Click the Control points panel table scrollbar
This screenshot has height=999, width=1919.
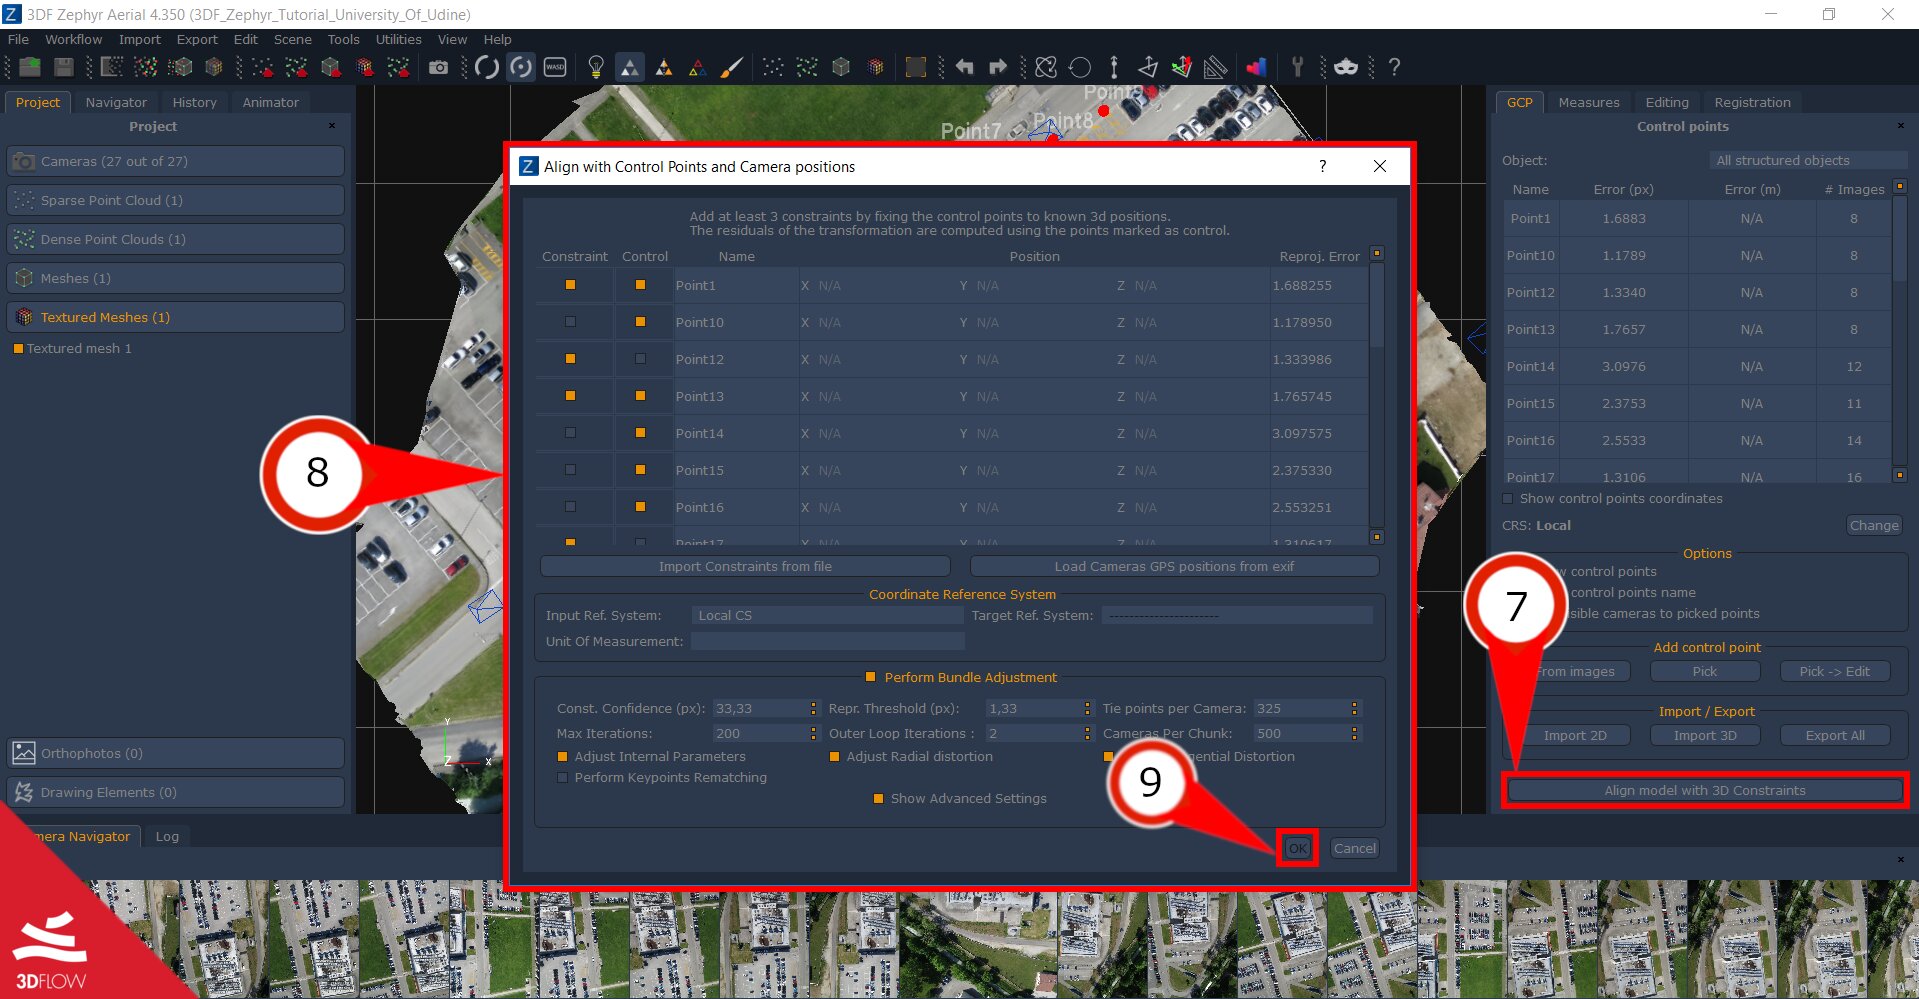click(1900, 330)
